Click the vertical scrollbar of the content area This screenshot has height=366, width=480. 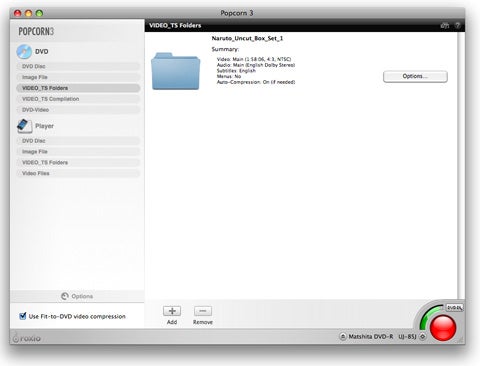461,165
